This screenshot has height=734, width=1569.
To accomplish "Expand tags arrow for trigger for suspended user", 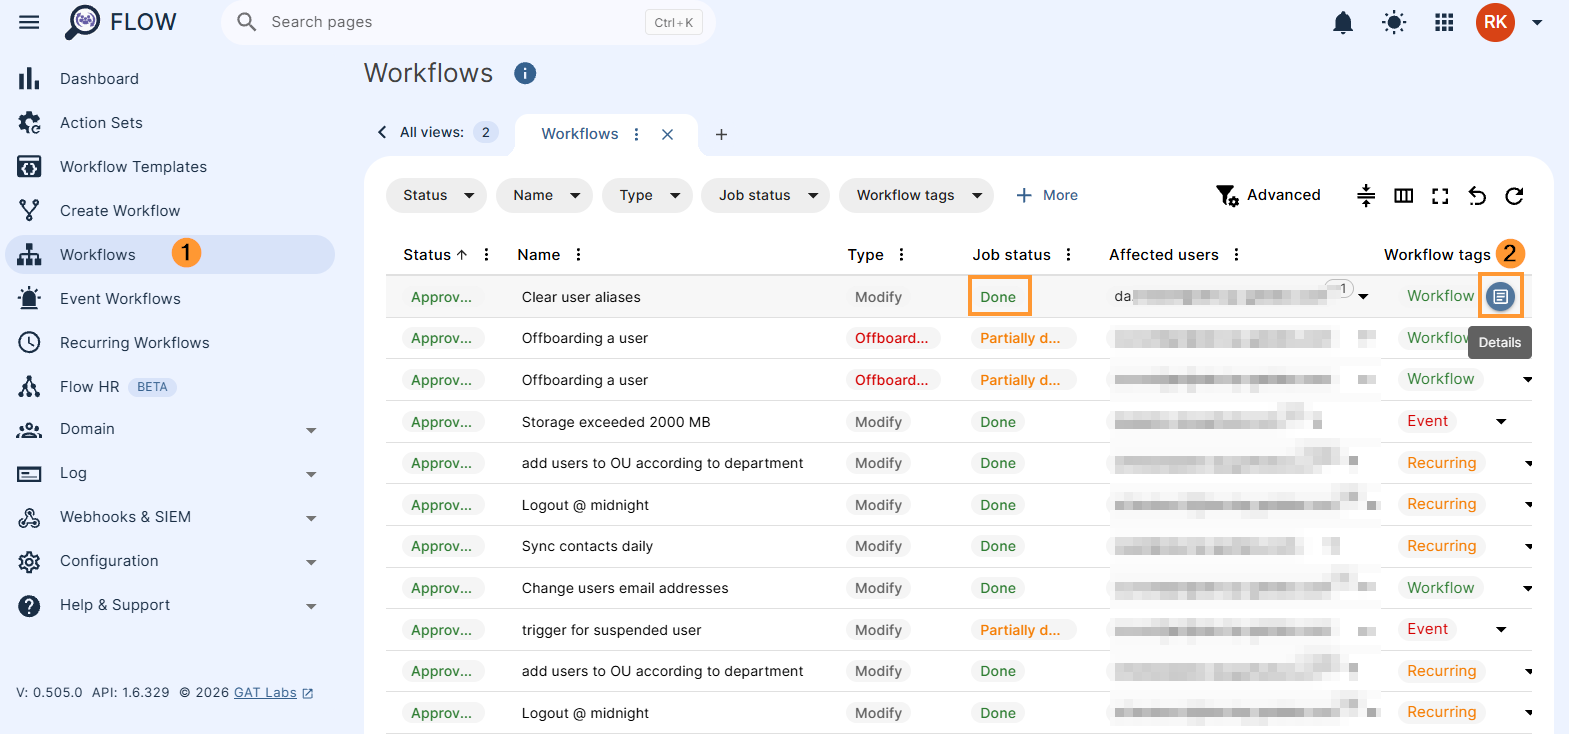I will point(1501,629).
